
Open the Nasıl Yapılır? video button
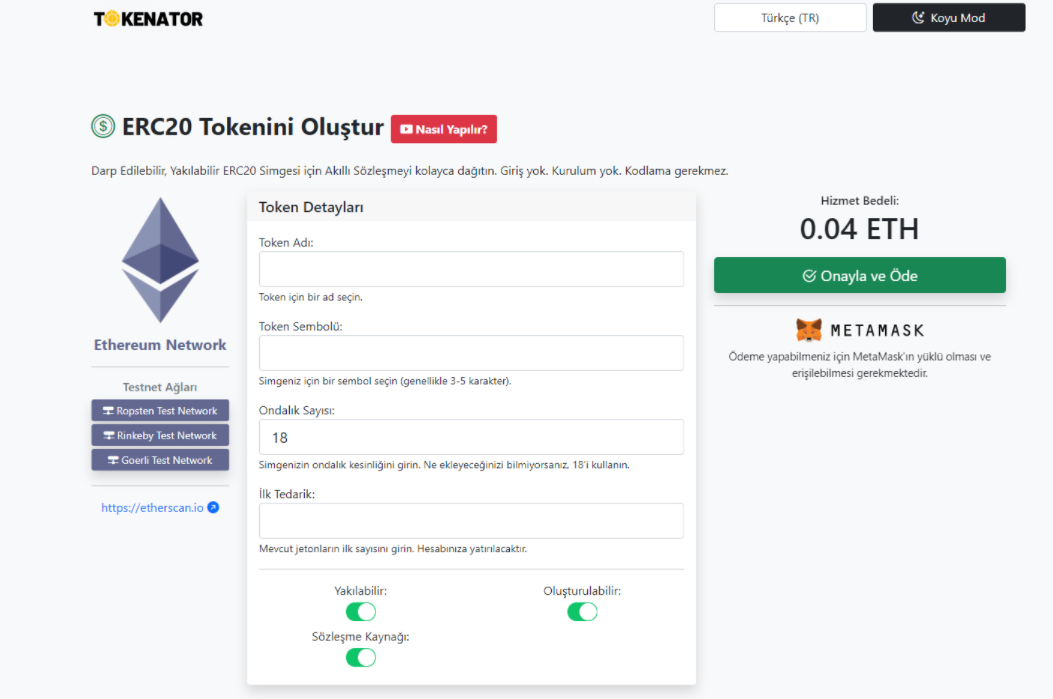(444, 129)
